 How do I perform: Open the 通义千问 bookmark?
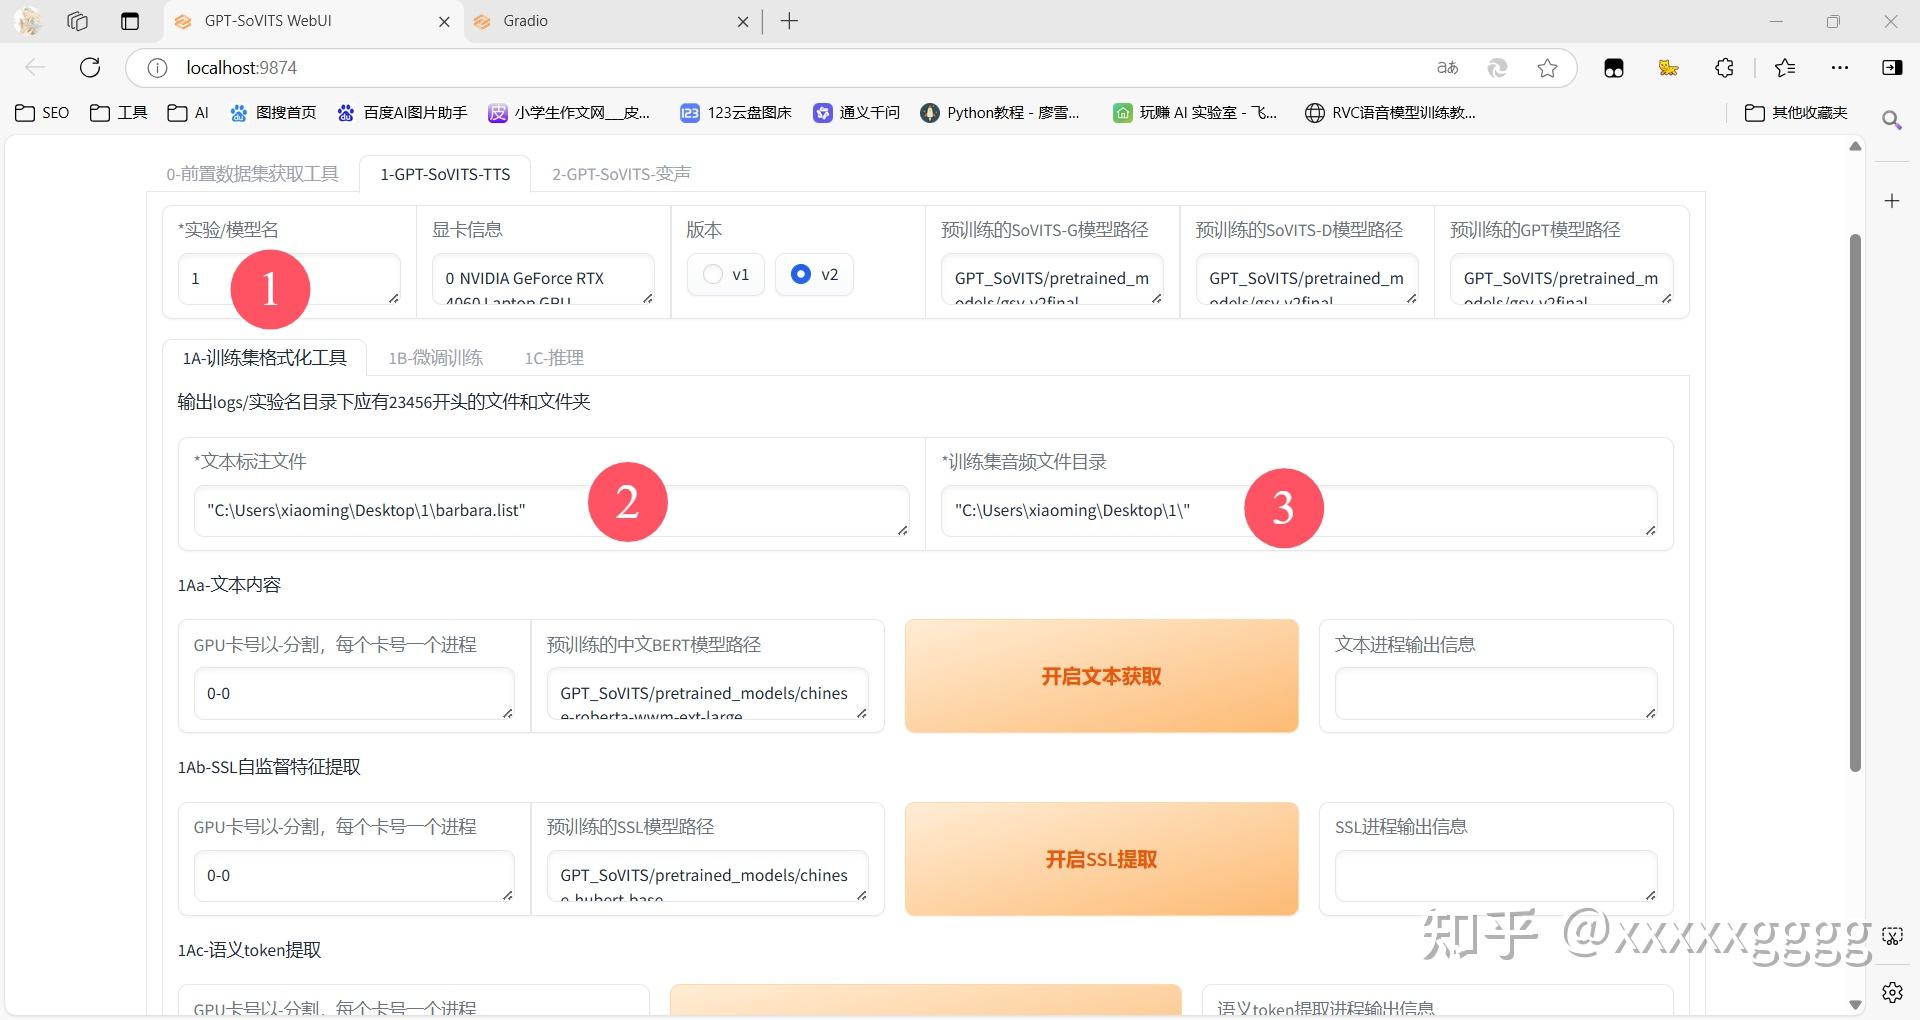point(855,112)
